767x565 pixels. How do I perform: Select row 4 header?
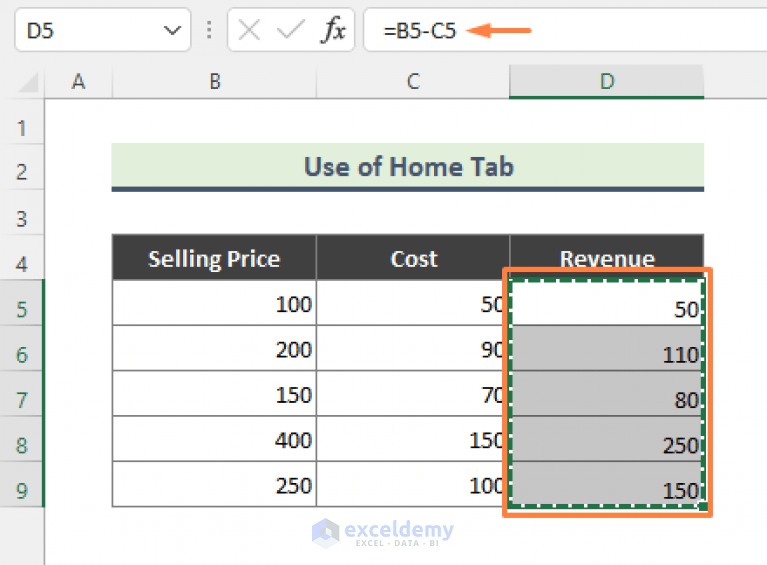[x=22, y=257]
